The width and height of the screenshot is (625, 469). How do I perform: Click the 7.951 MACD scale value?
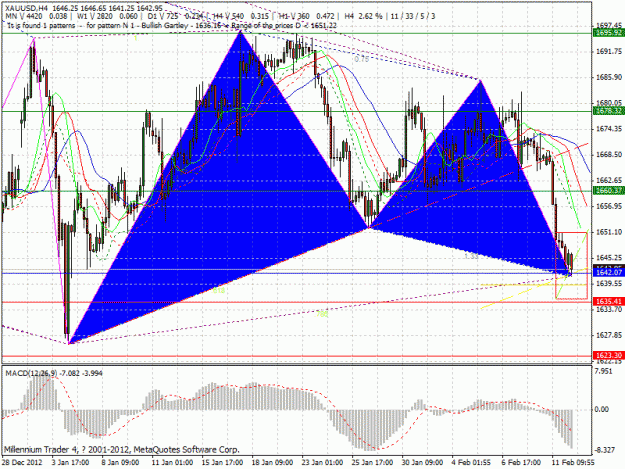tap(603, 372)
